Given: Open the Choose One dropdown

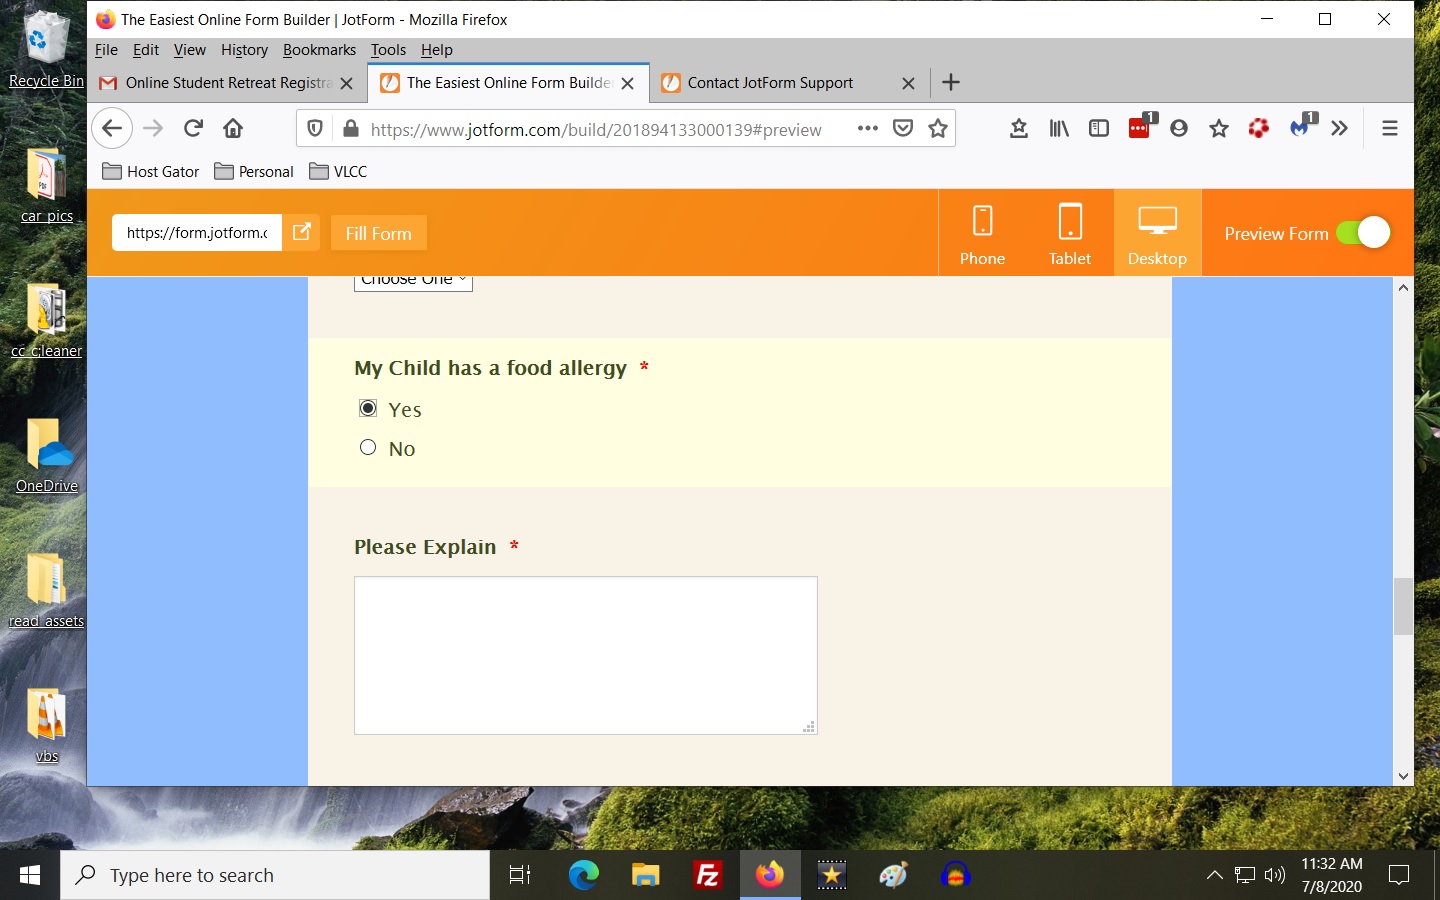Looking at the screenshot, I should (413, 281).
